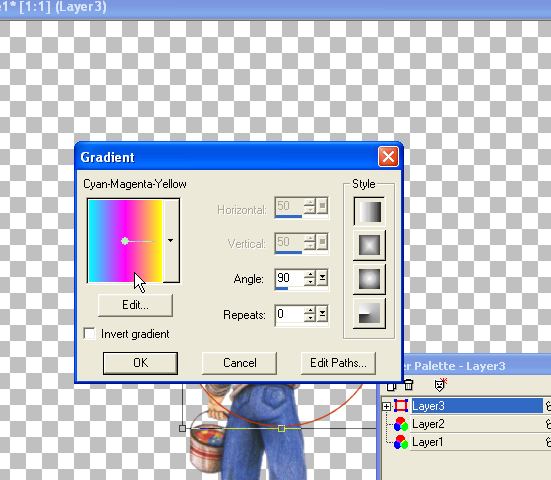The height and width of the screenshot is (480, 551).
Task: Select the linear gradient style icon
Action: click(x=369, y=211)
